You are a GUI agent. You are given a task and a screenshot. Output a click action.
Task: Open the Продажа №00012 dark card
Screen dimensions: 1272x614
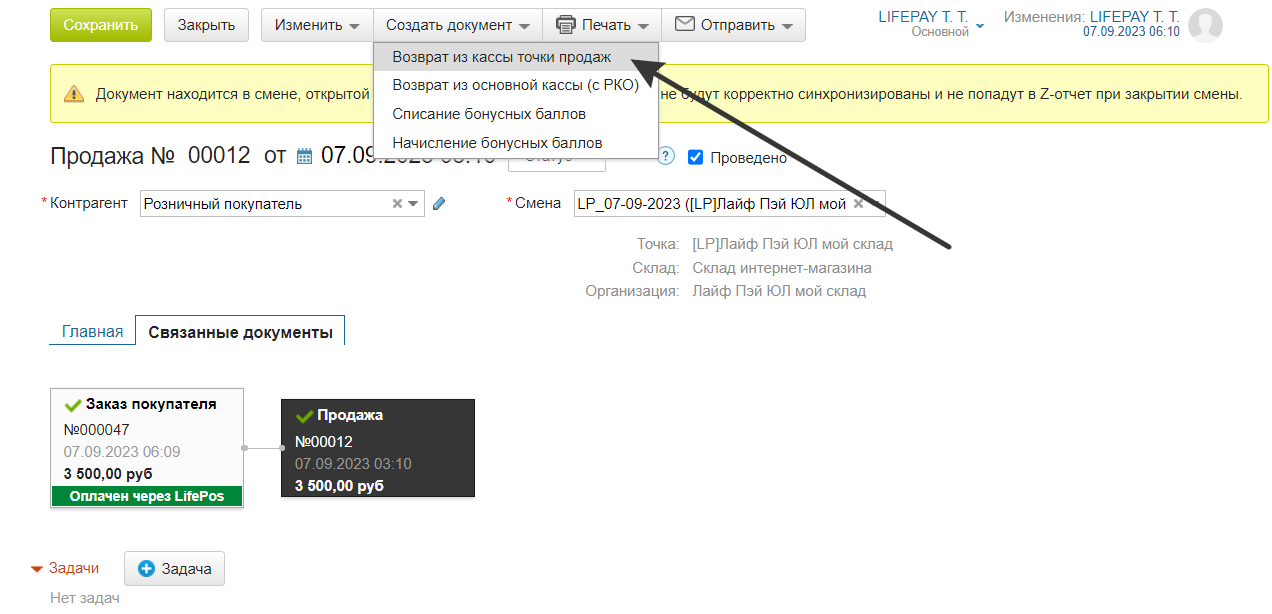tap(378, 448)
